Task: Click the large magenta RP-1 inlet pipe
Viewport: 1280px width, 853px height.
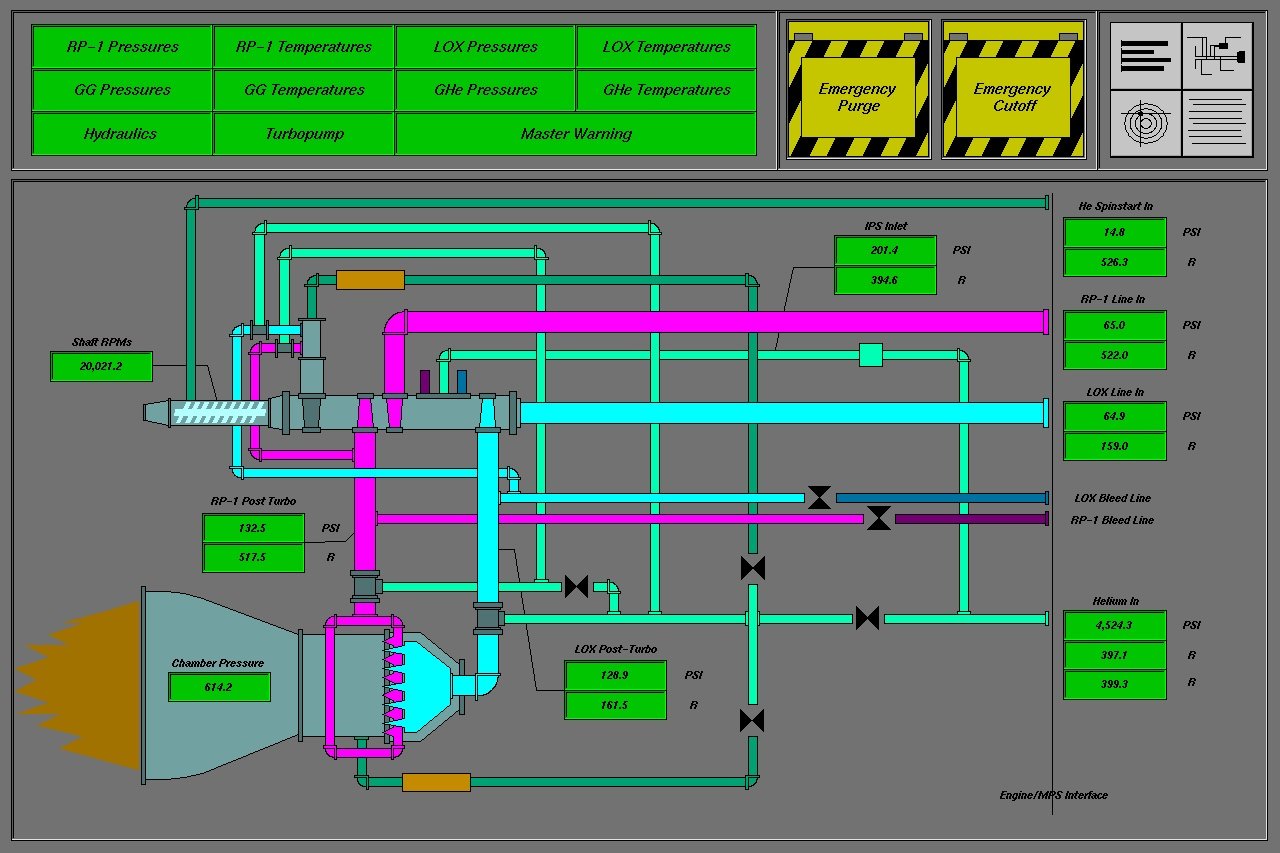Action: 725,321
